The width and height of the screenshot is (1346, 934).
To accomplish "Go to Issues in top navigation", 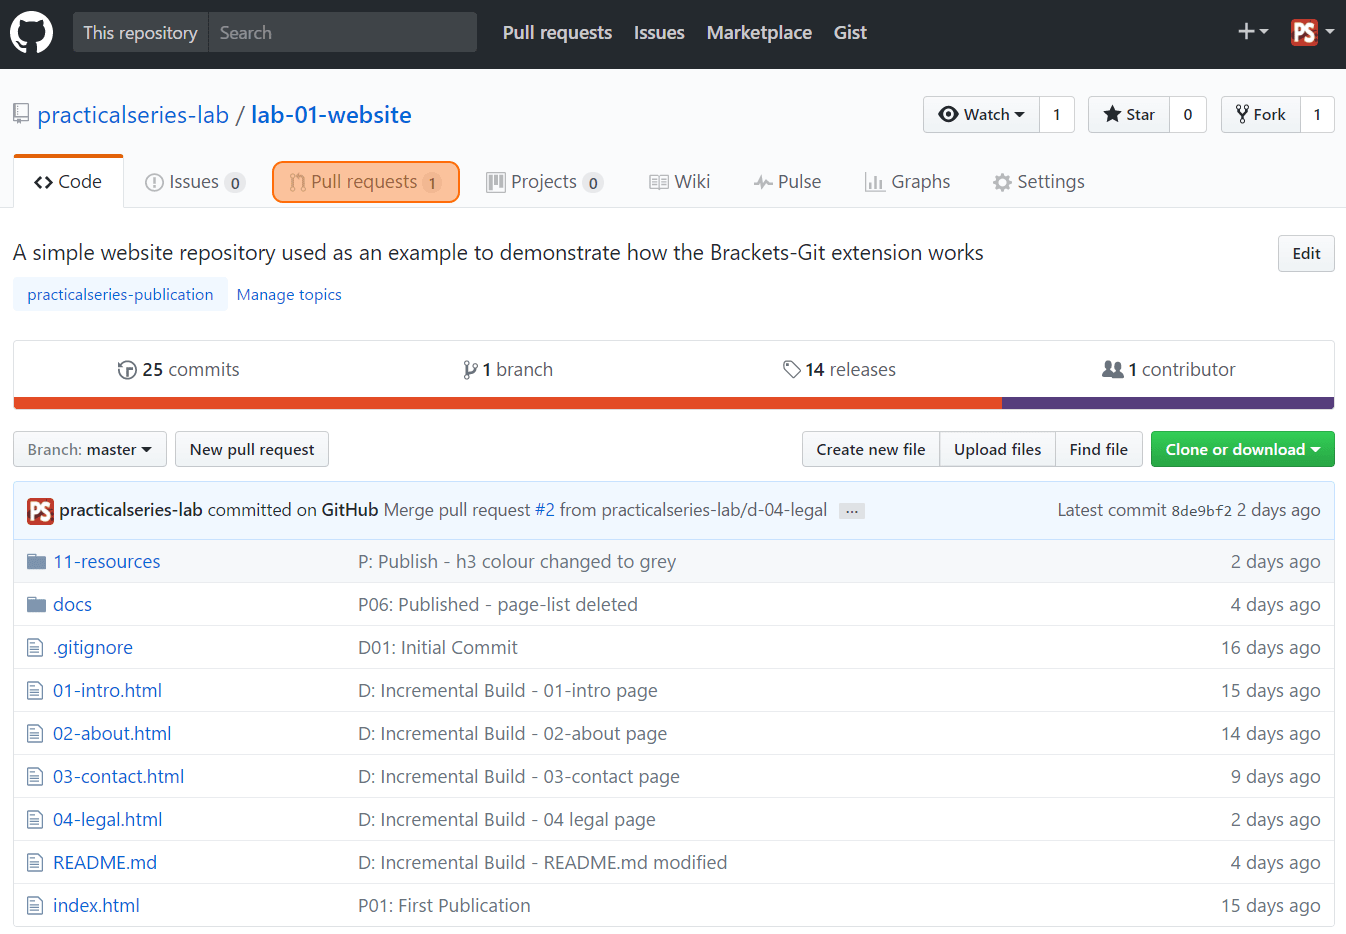I will pyautogui.click(x=659, y=33).
